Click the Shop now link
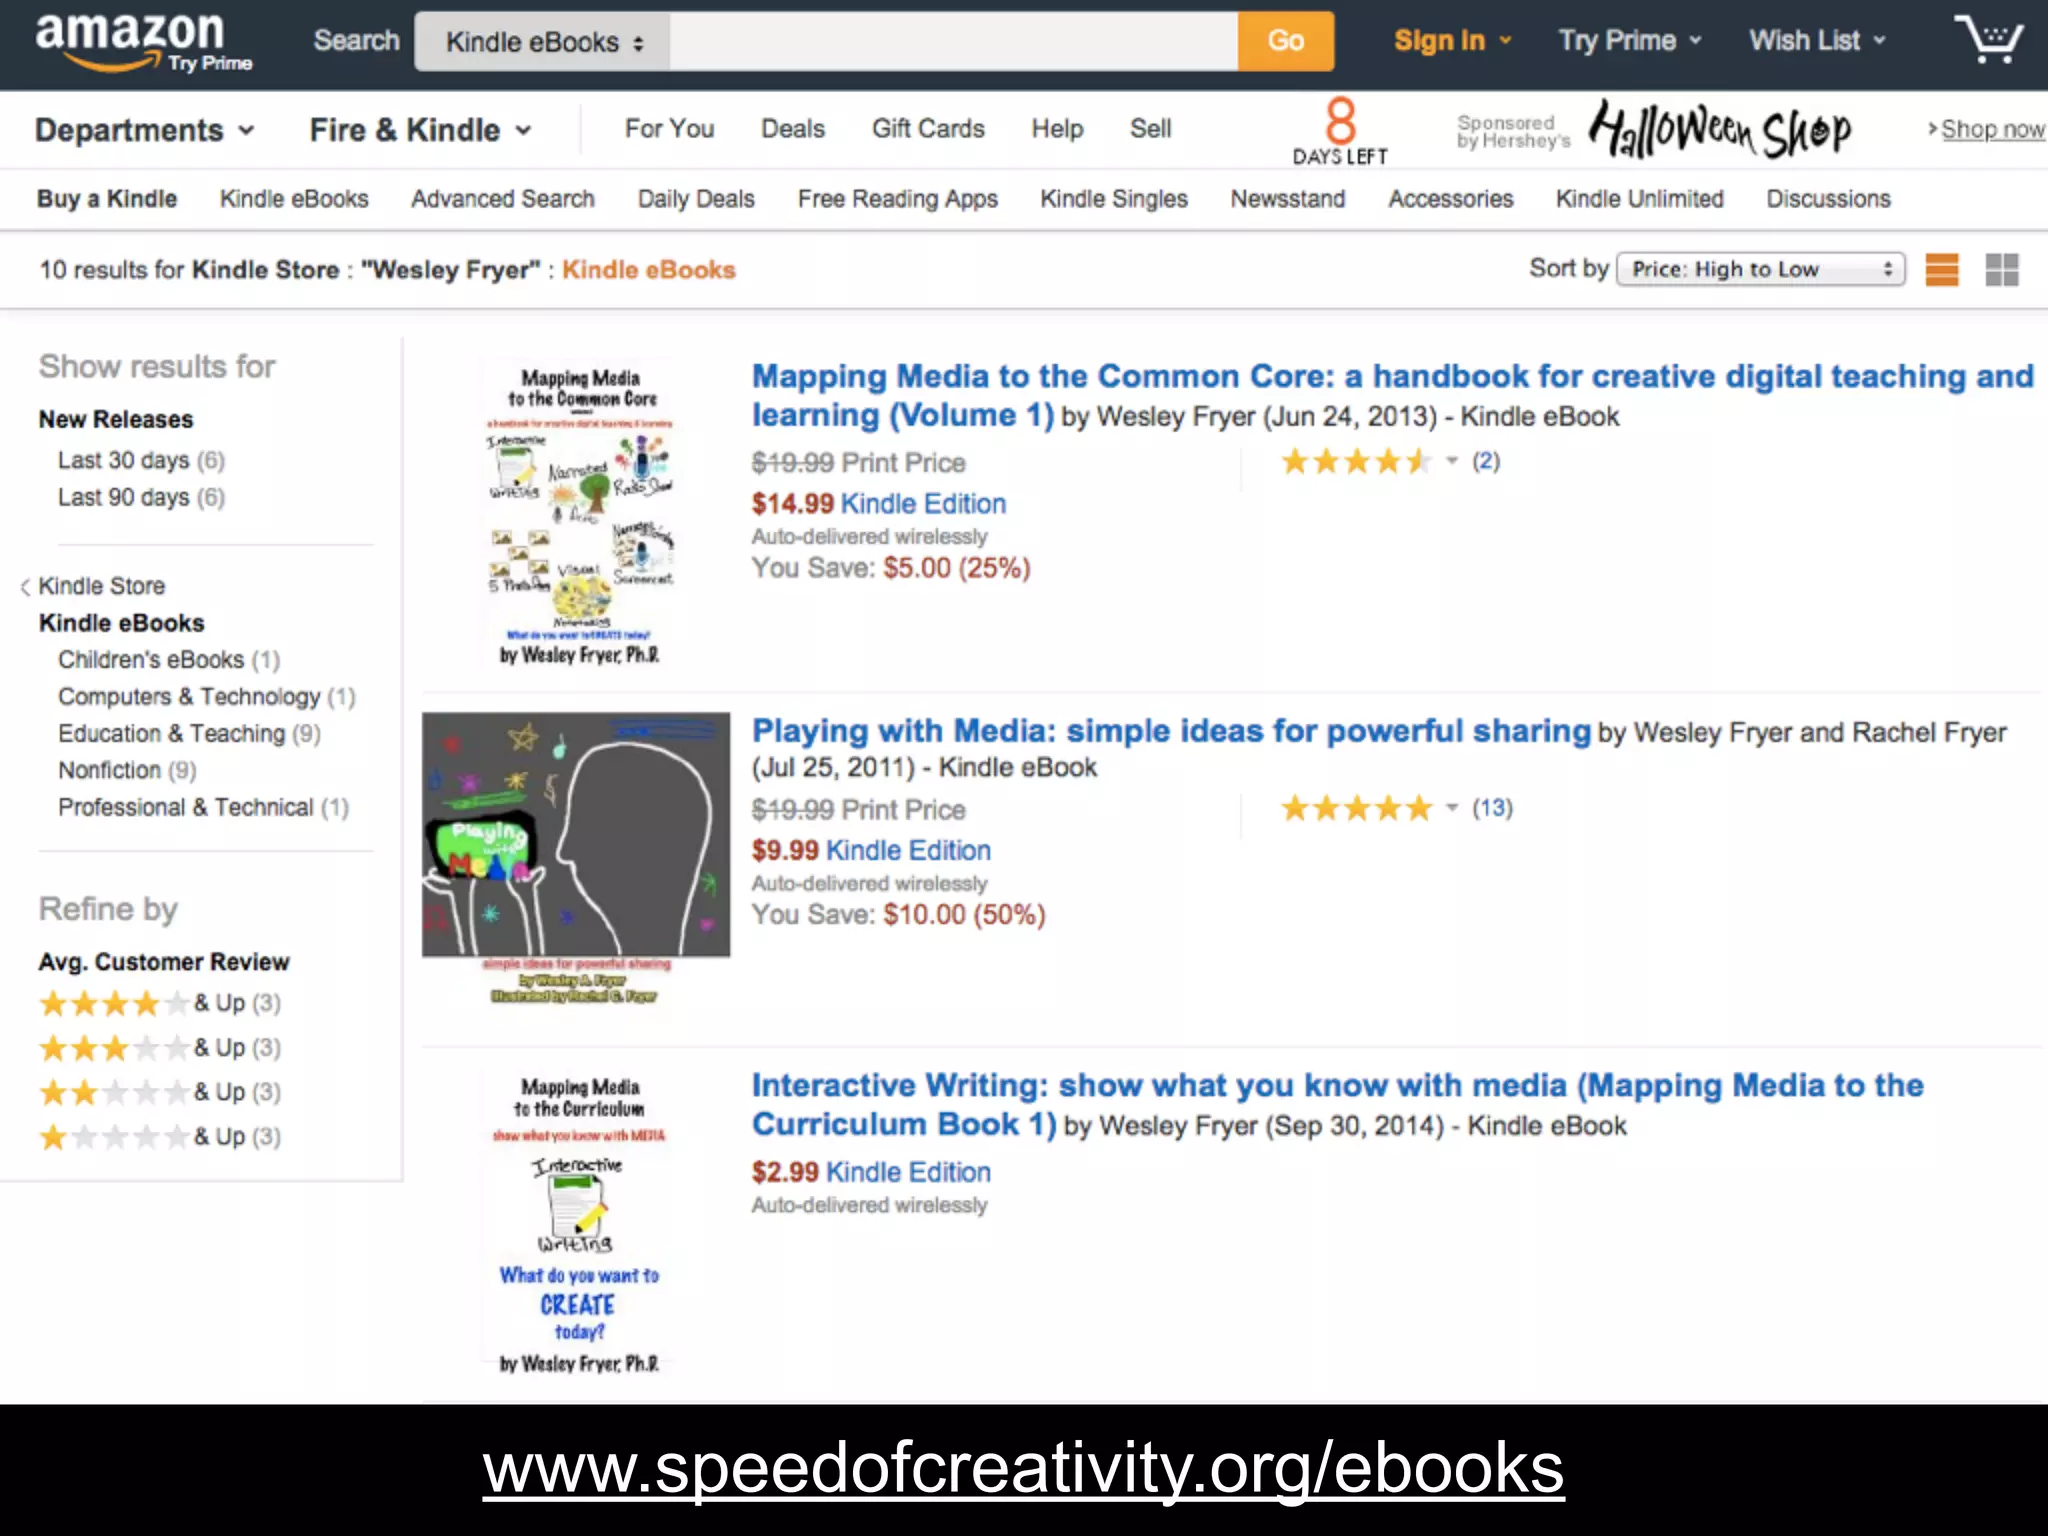The width and height of the screenshot is (2048, 1536). click(x=1992, y=130)
